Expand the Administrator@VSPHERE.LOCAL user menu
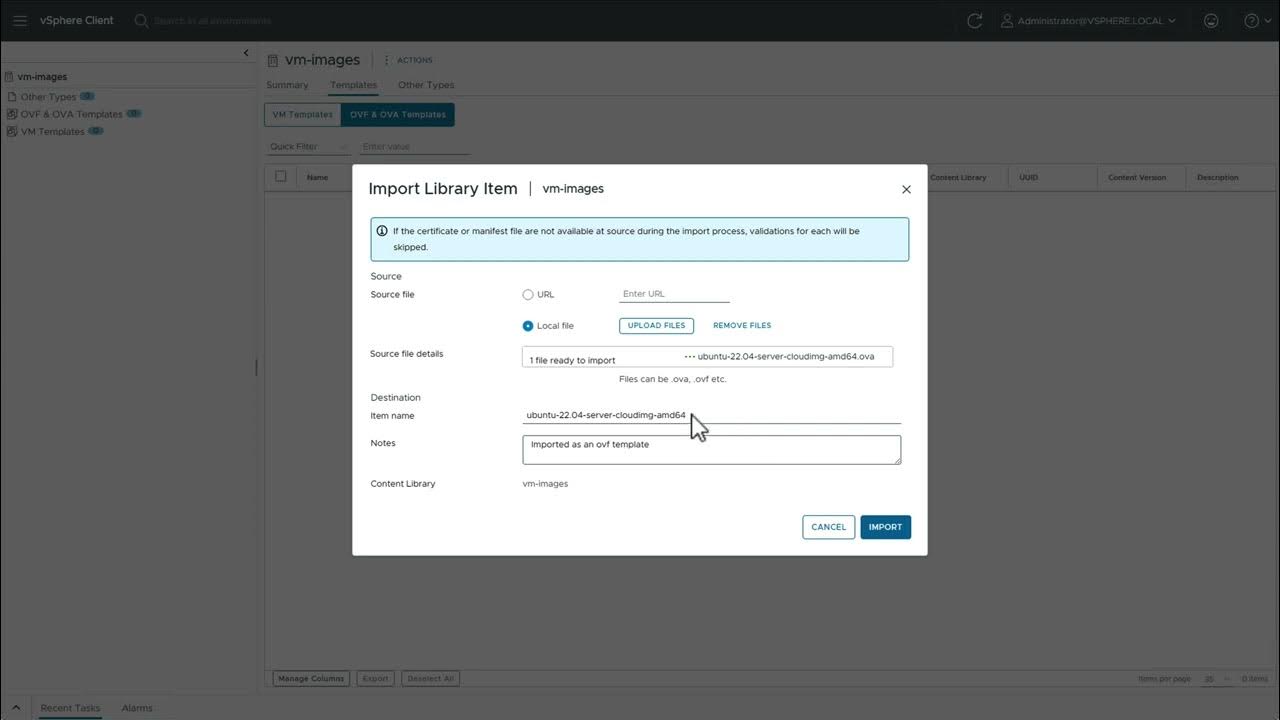The width and height of the screenshot is (1280, 720). pos(1089,20)
